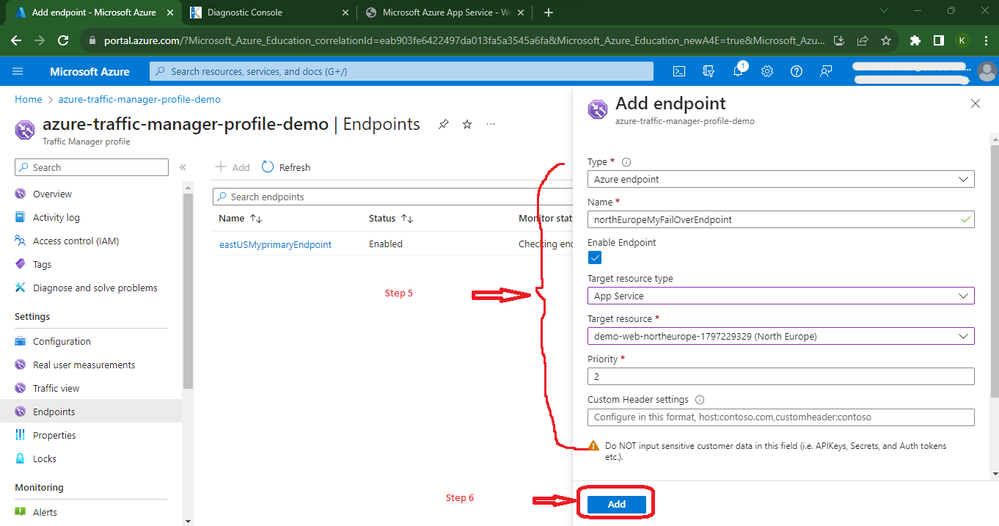Uncheck the Enable Endpoint checkbox
The image size is (999, 526).
tap(595, 257)
